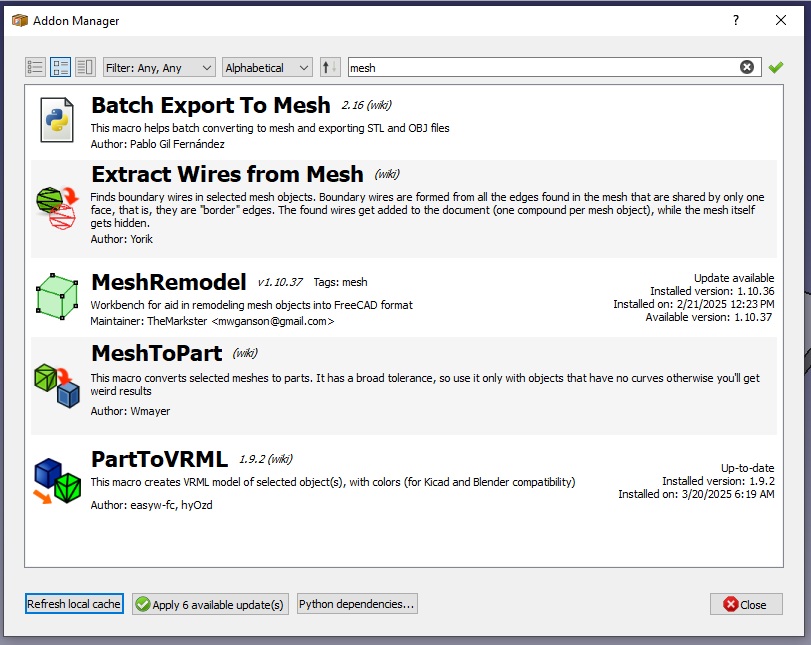The width and height of the screenshot is (811, 645).
Task: Open the Filter: Any, Any dropdown
Action: [159, 67]
